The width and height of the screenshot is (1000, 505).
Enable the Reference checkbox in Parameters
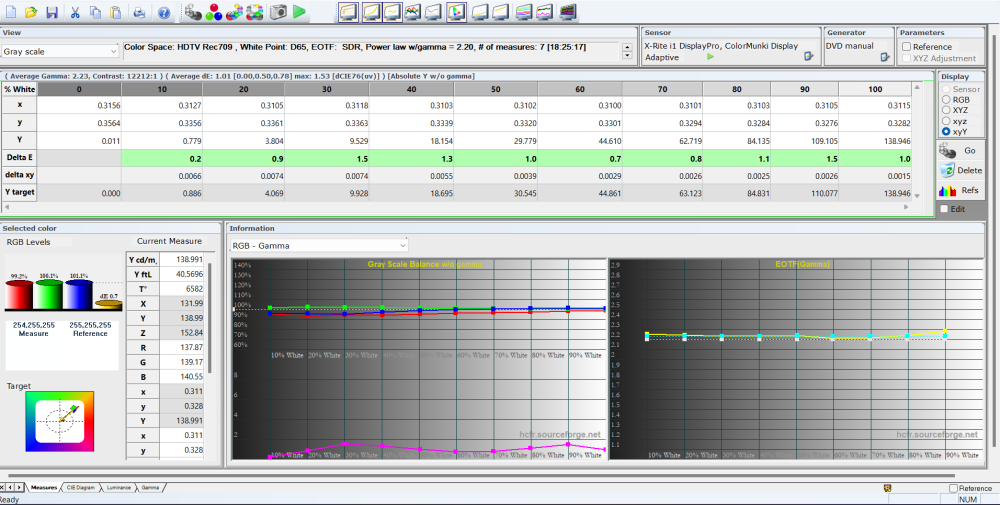tap(906, 46)
